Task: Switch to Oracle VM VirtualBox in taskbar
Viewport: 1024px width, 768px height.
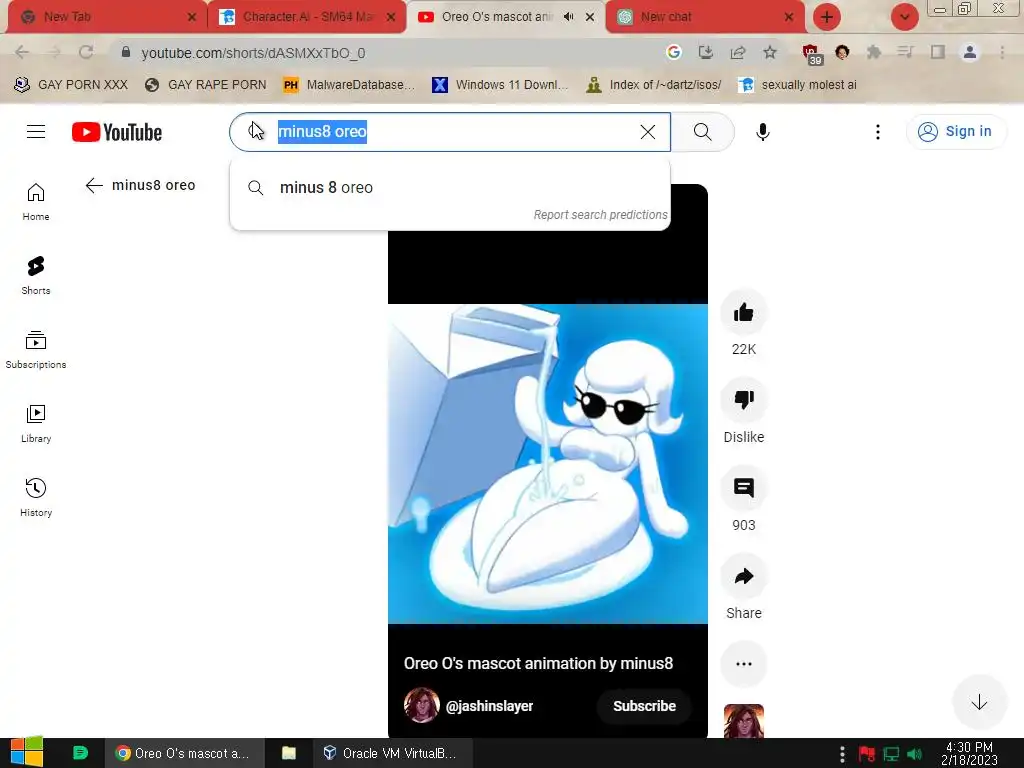Action: tap(392, 753)
